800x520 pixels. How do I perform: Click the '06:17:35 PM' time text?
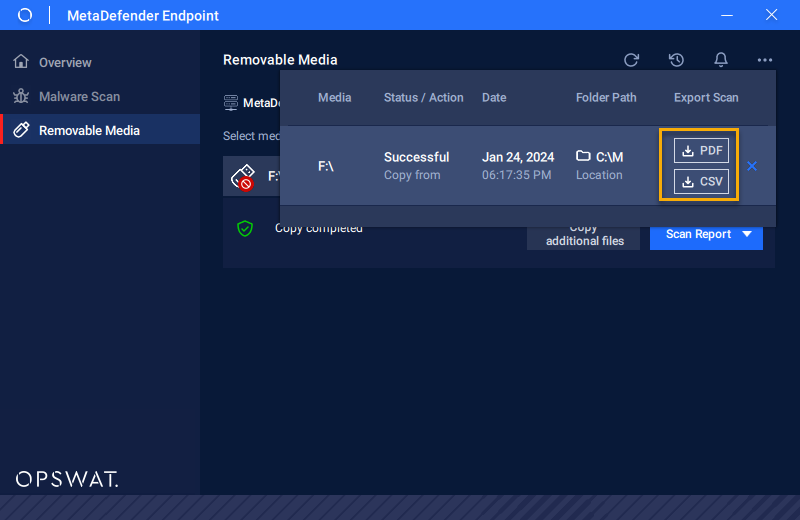pyautogui.click(x=516, y=175)
